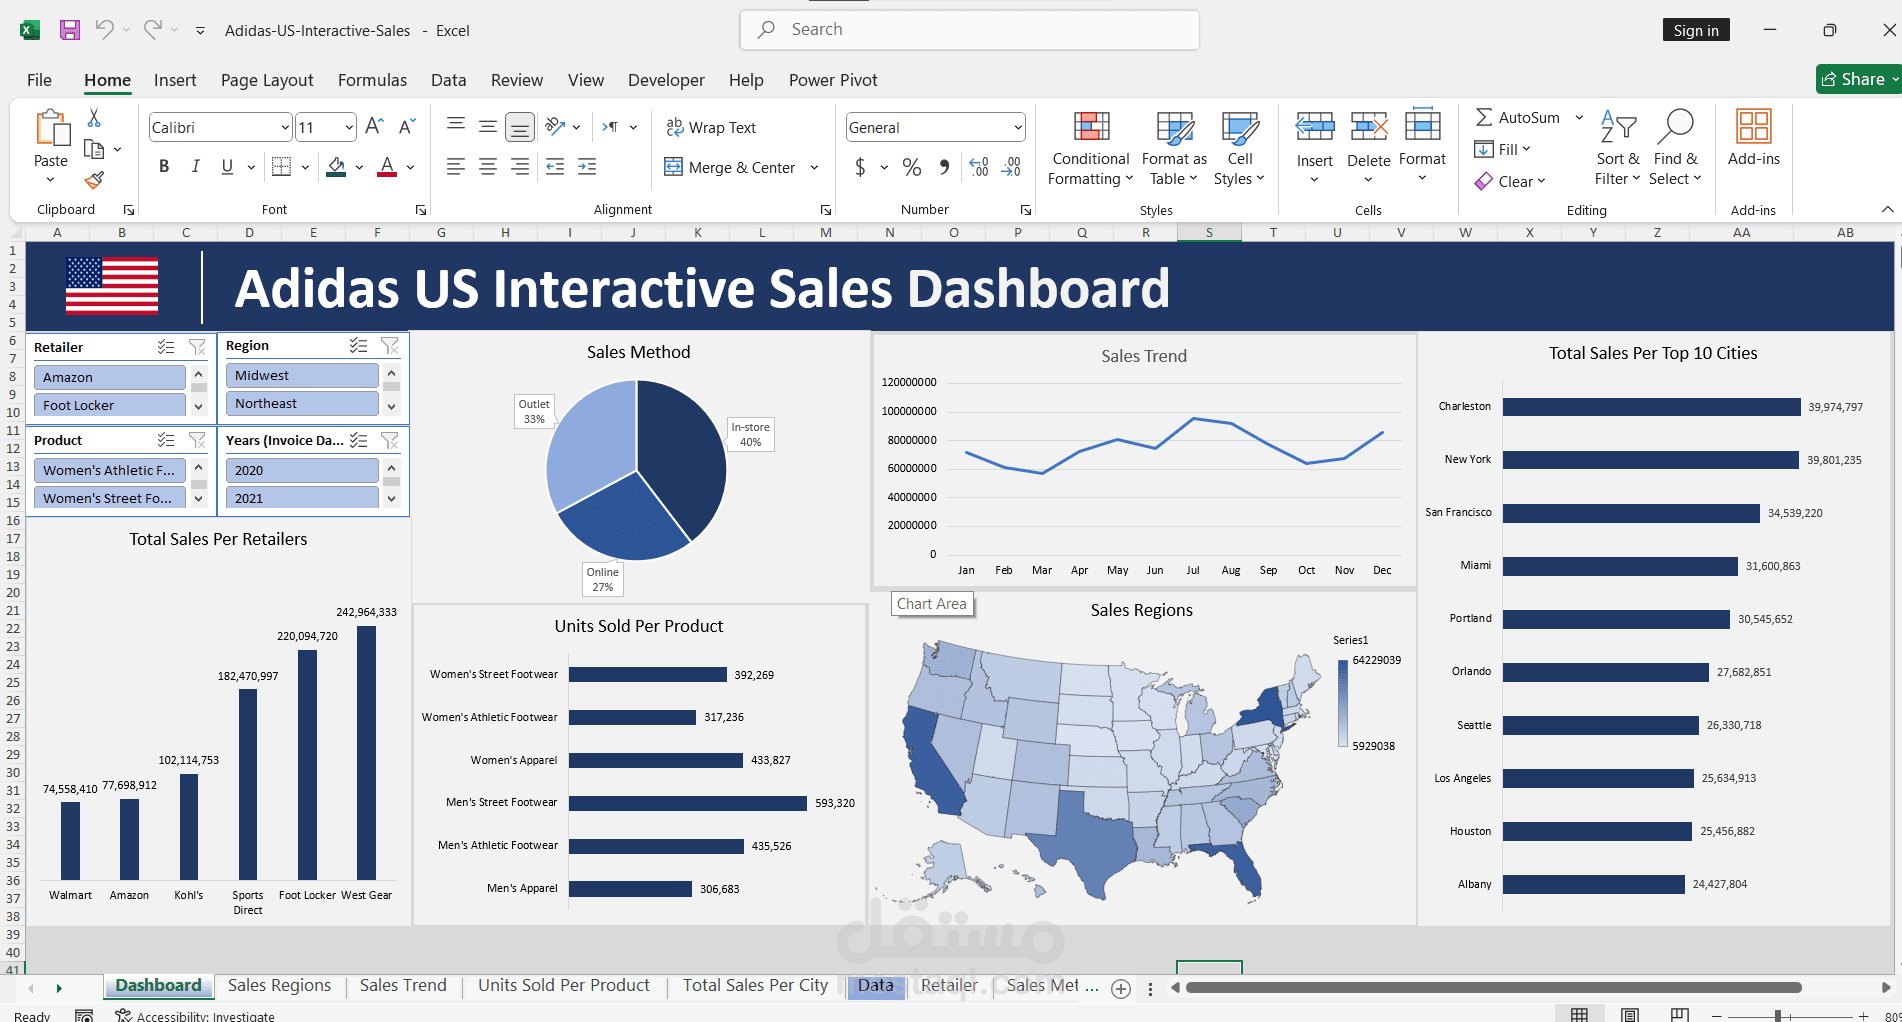The height and width of the screenshot is (1022, 1902).
Task: Switch to Sales Regions sheet tab
Action: [279, 986]
